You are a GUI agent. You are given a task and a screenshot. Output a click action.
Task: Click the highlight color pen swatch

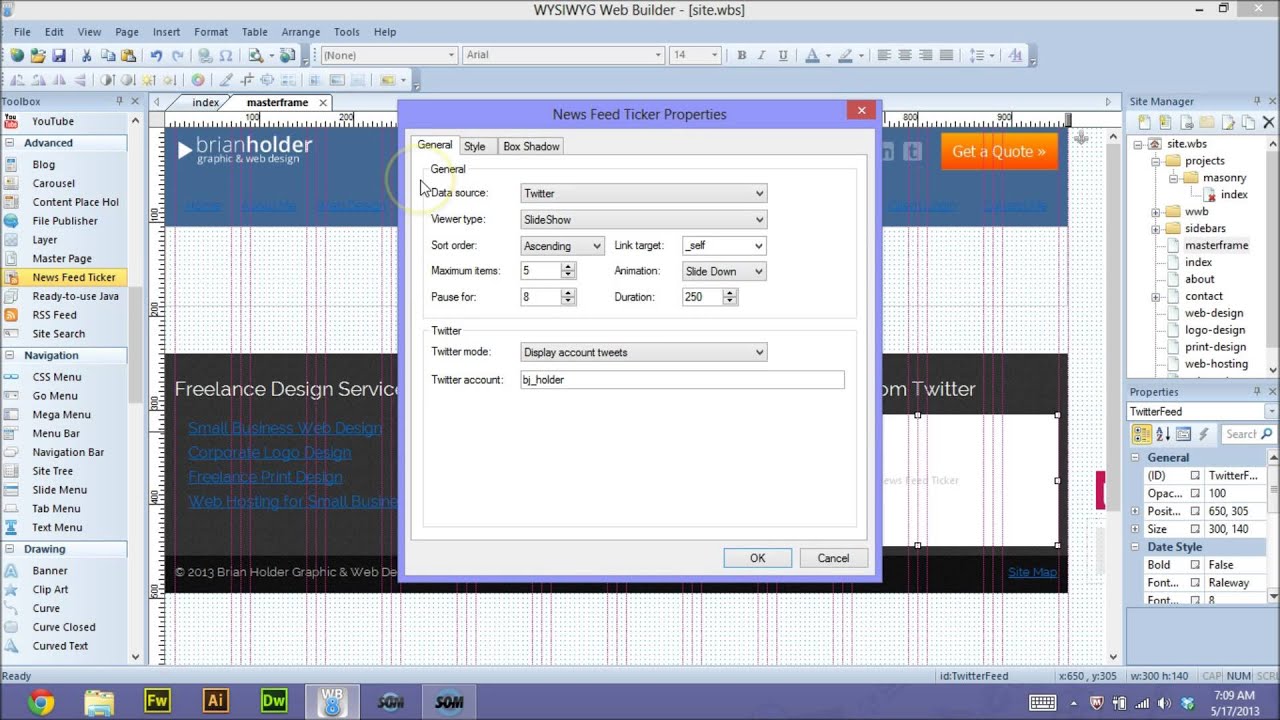click(x=845, y=56)
